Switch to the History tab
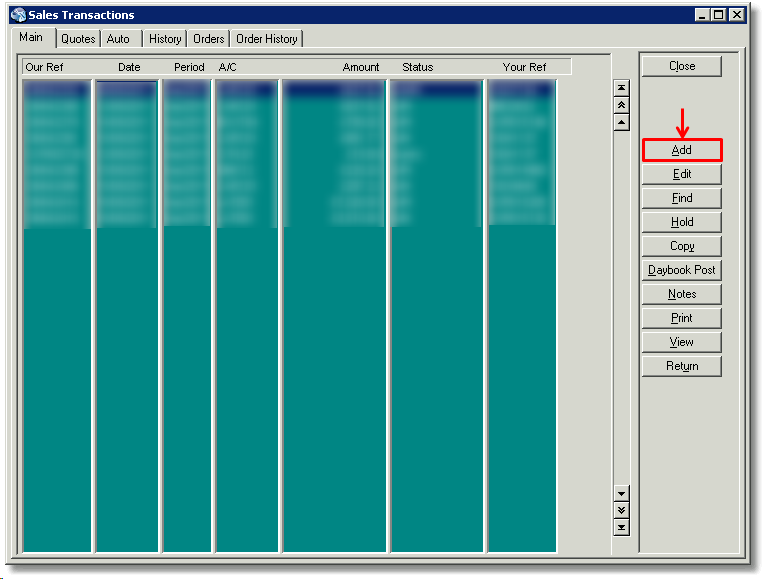This screenshot has height=579, width=762. pyautogui.click(x=165, y=39)
